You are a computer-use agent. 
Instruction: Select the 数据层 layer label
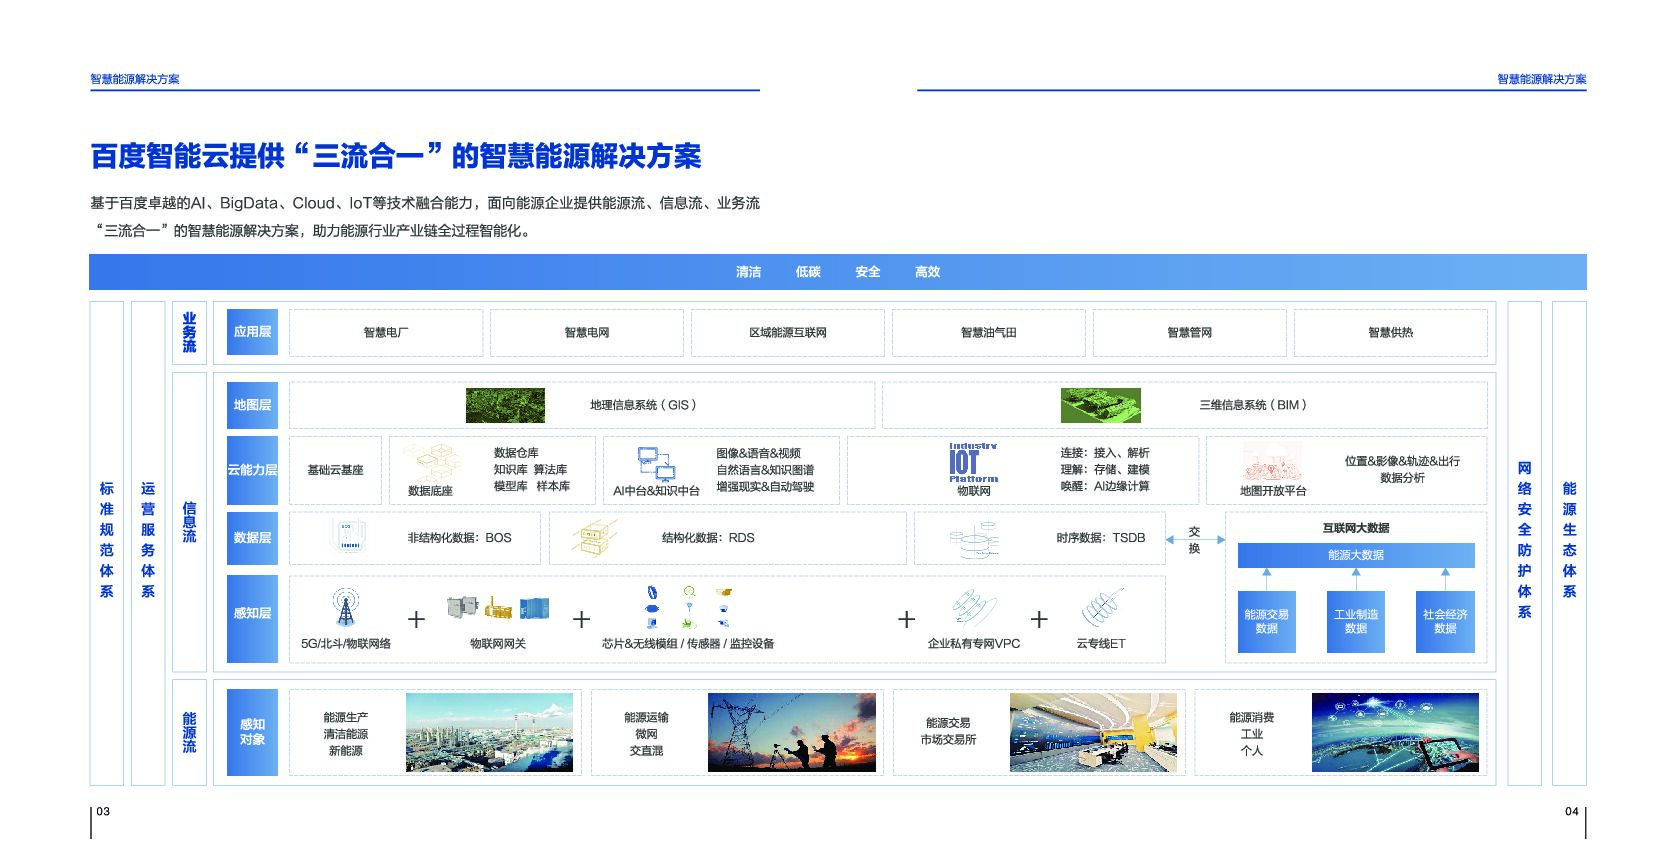coord(252,538)
